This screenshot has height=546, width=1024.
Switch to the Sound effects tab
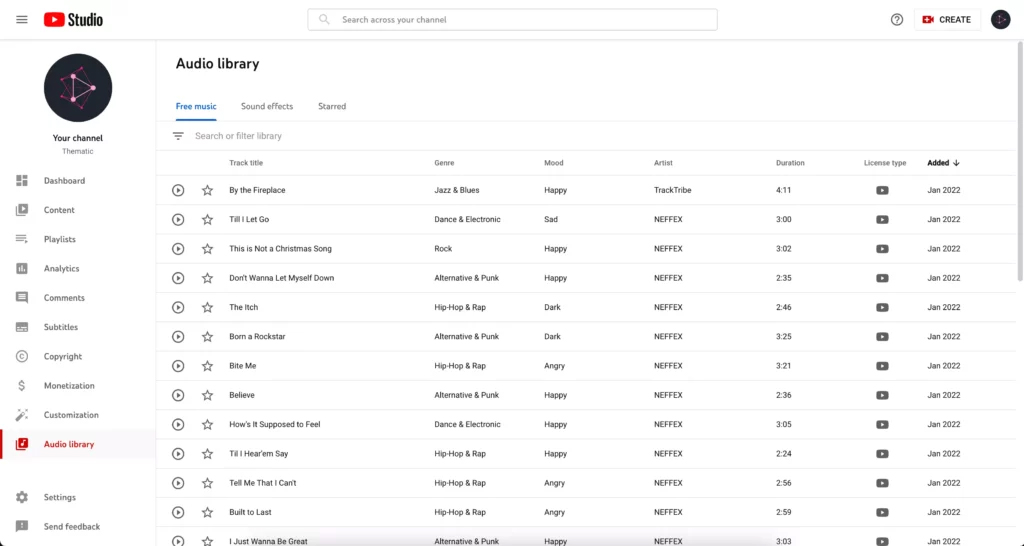267,106
